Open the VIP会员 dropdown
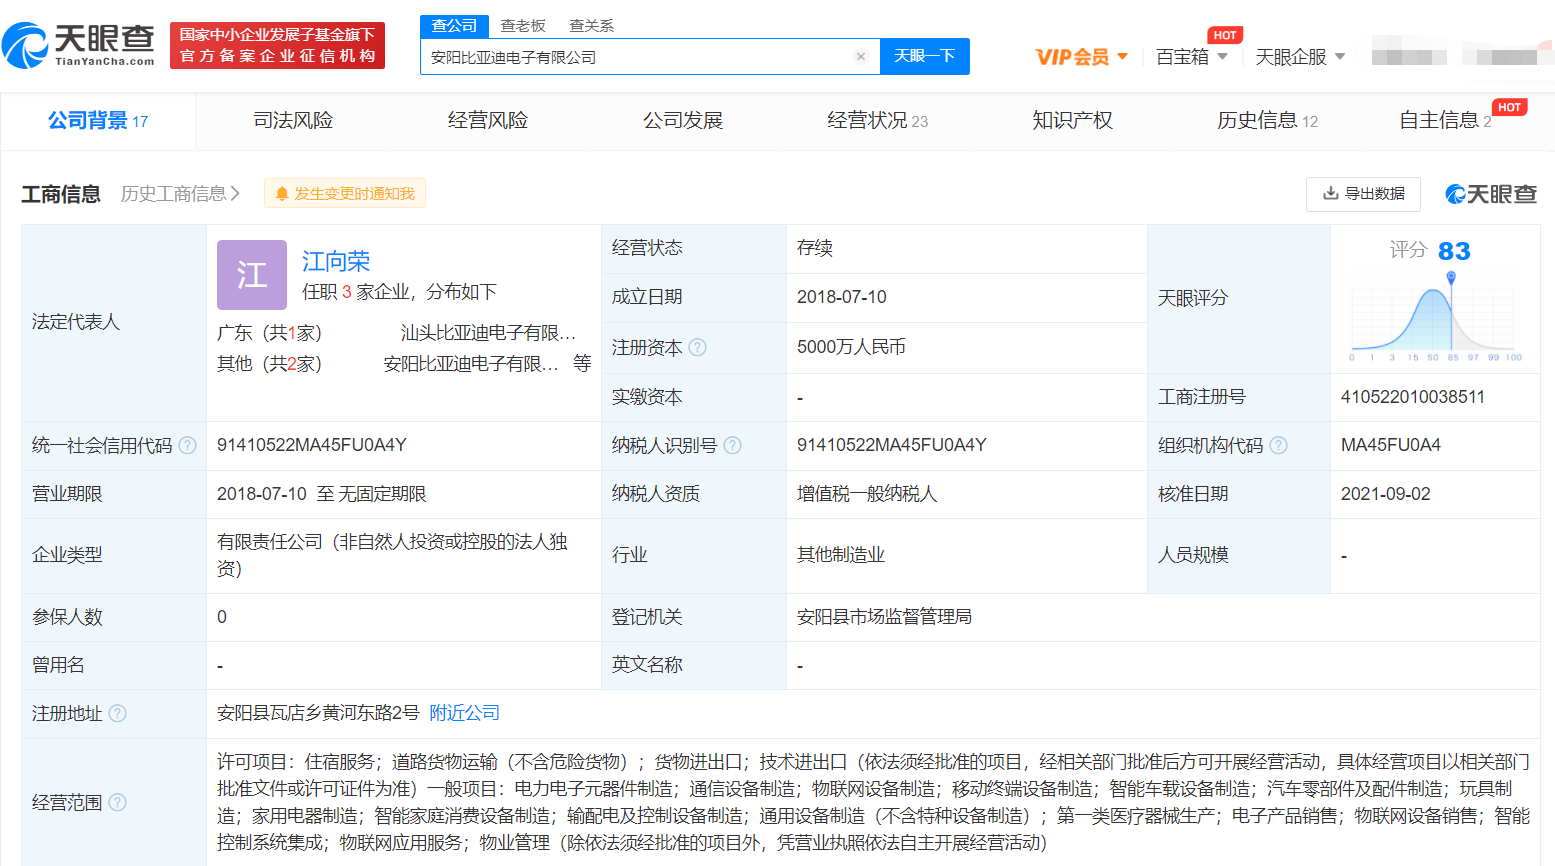The image size is (1555, 866). (1081, 57)
